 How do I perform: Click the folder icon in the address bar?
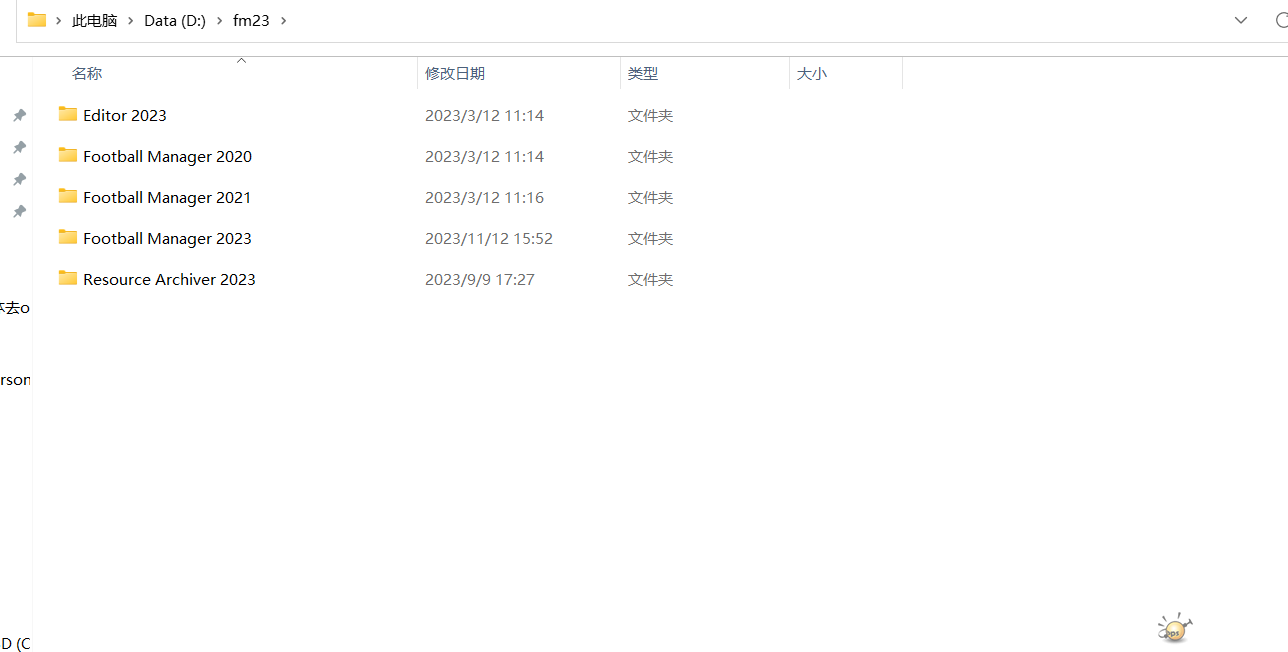(x=37, y=20)
